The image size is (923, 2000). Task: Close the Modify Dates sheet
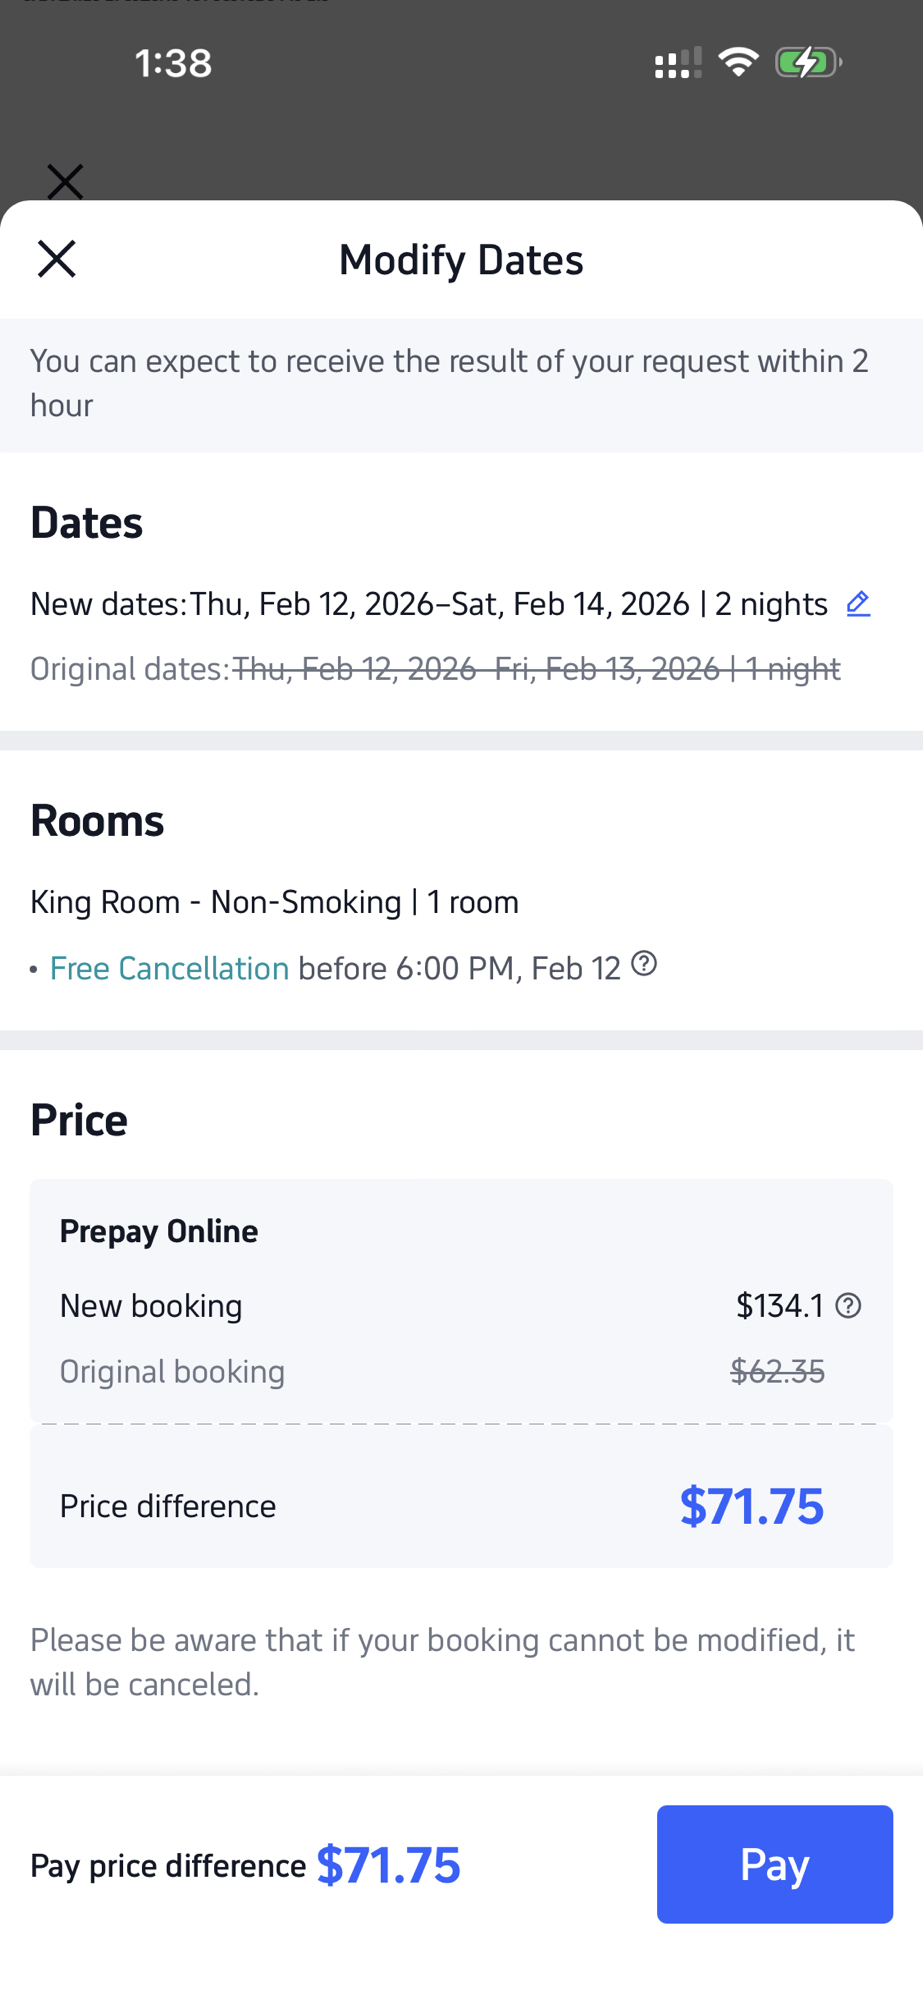point(57,259)
